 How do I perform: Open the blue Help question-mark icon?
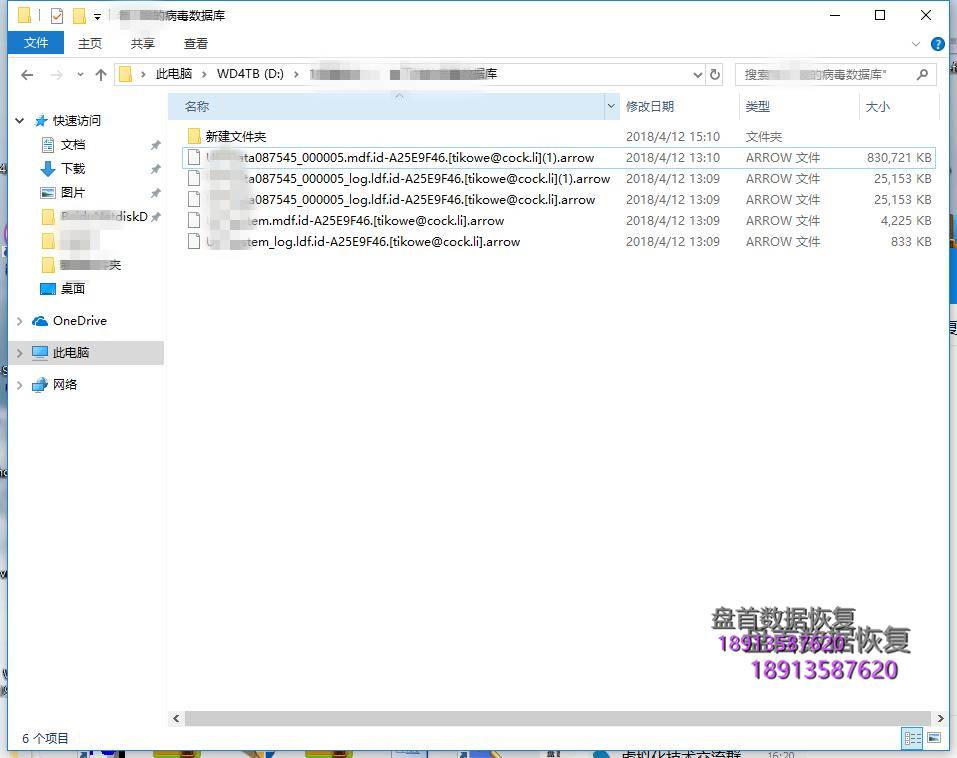(x=937, y=44)
